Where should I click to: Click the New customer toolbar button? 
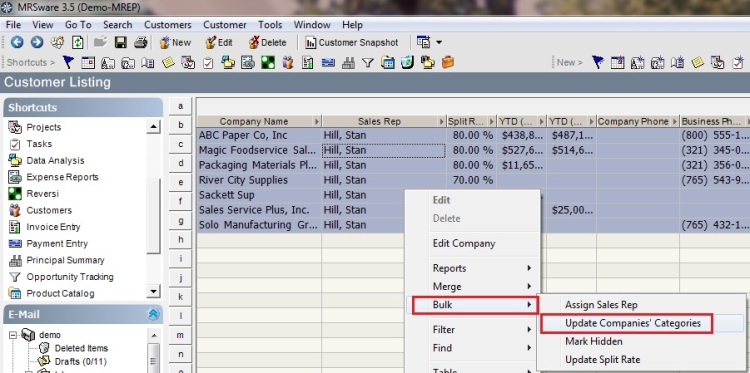coord(175,43)
